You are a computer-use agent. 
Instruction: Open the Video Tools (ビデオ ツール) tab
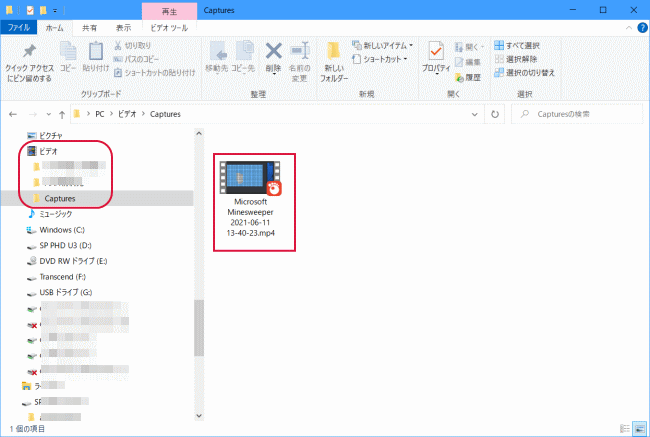[169, 28]
